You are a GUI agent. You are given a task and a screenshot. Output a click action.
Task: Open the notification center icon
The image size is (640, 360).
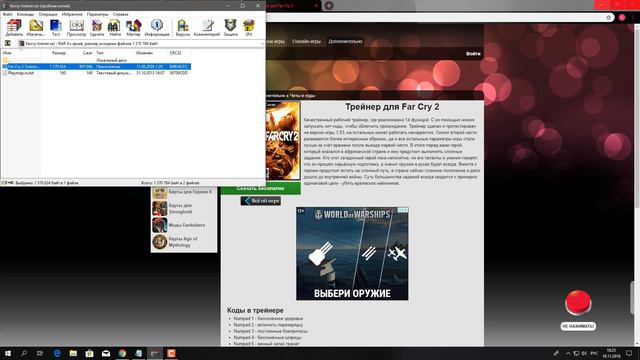click(629, 353)
